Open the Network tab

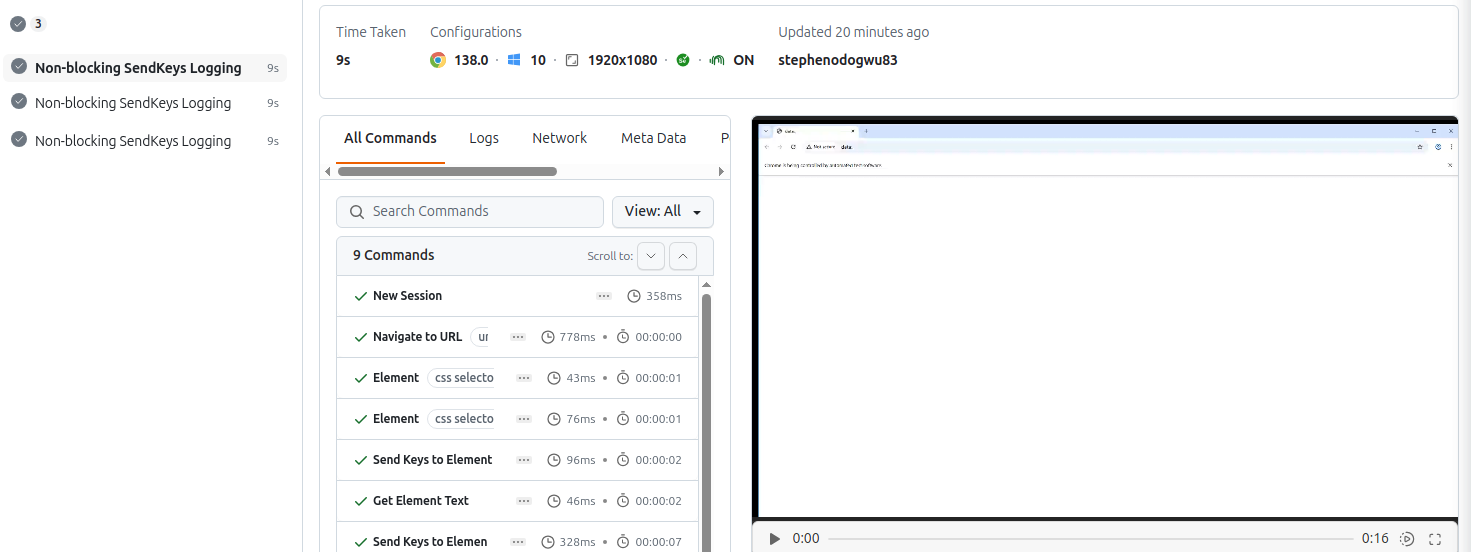(x=559, y=138)
